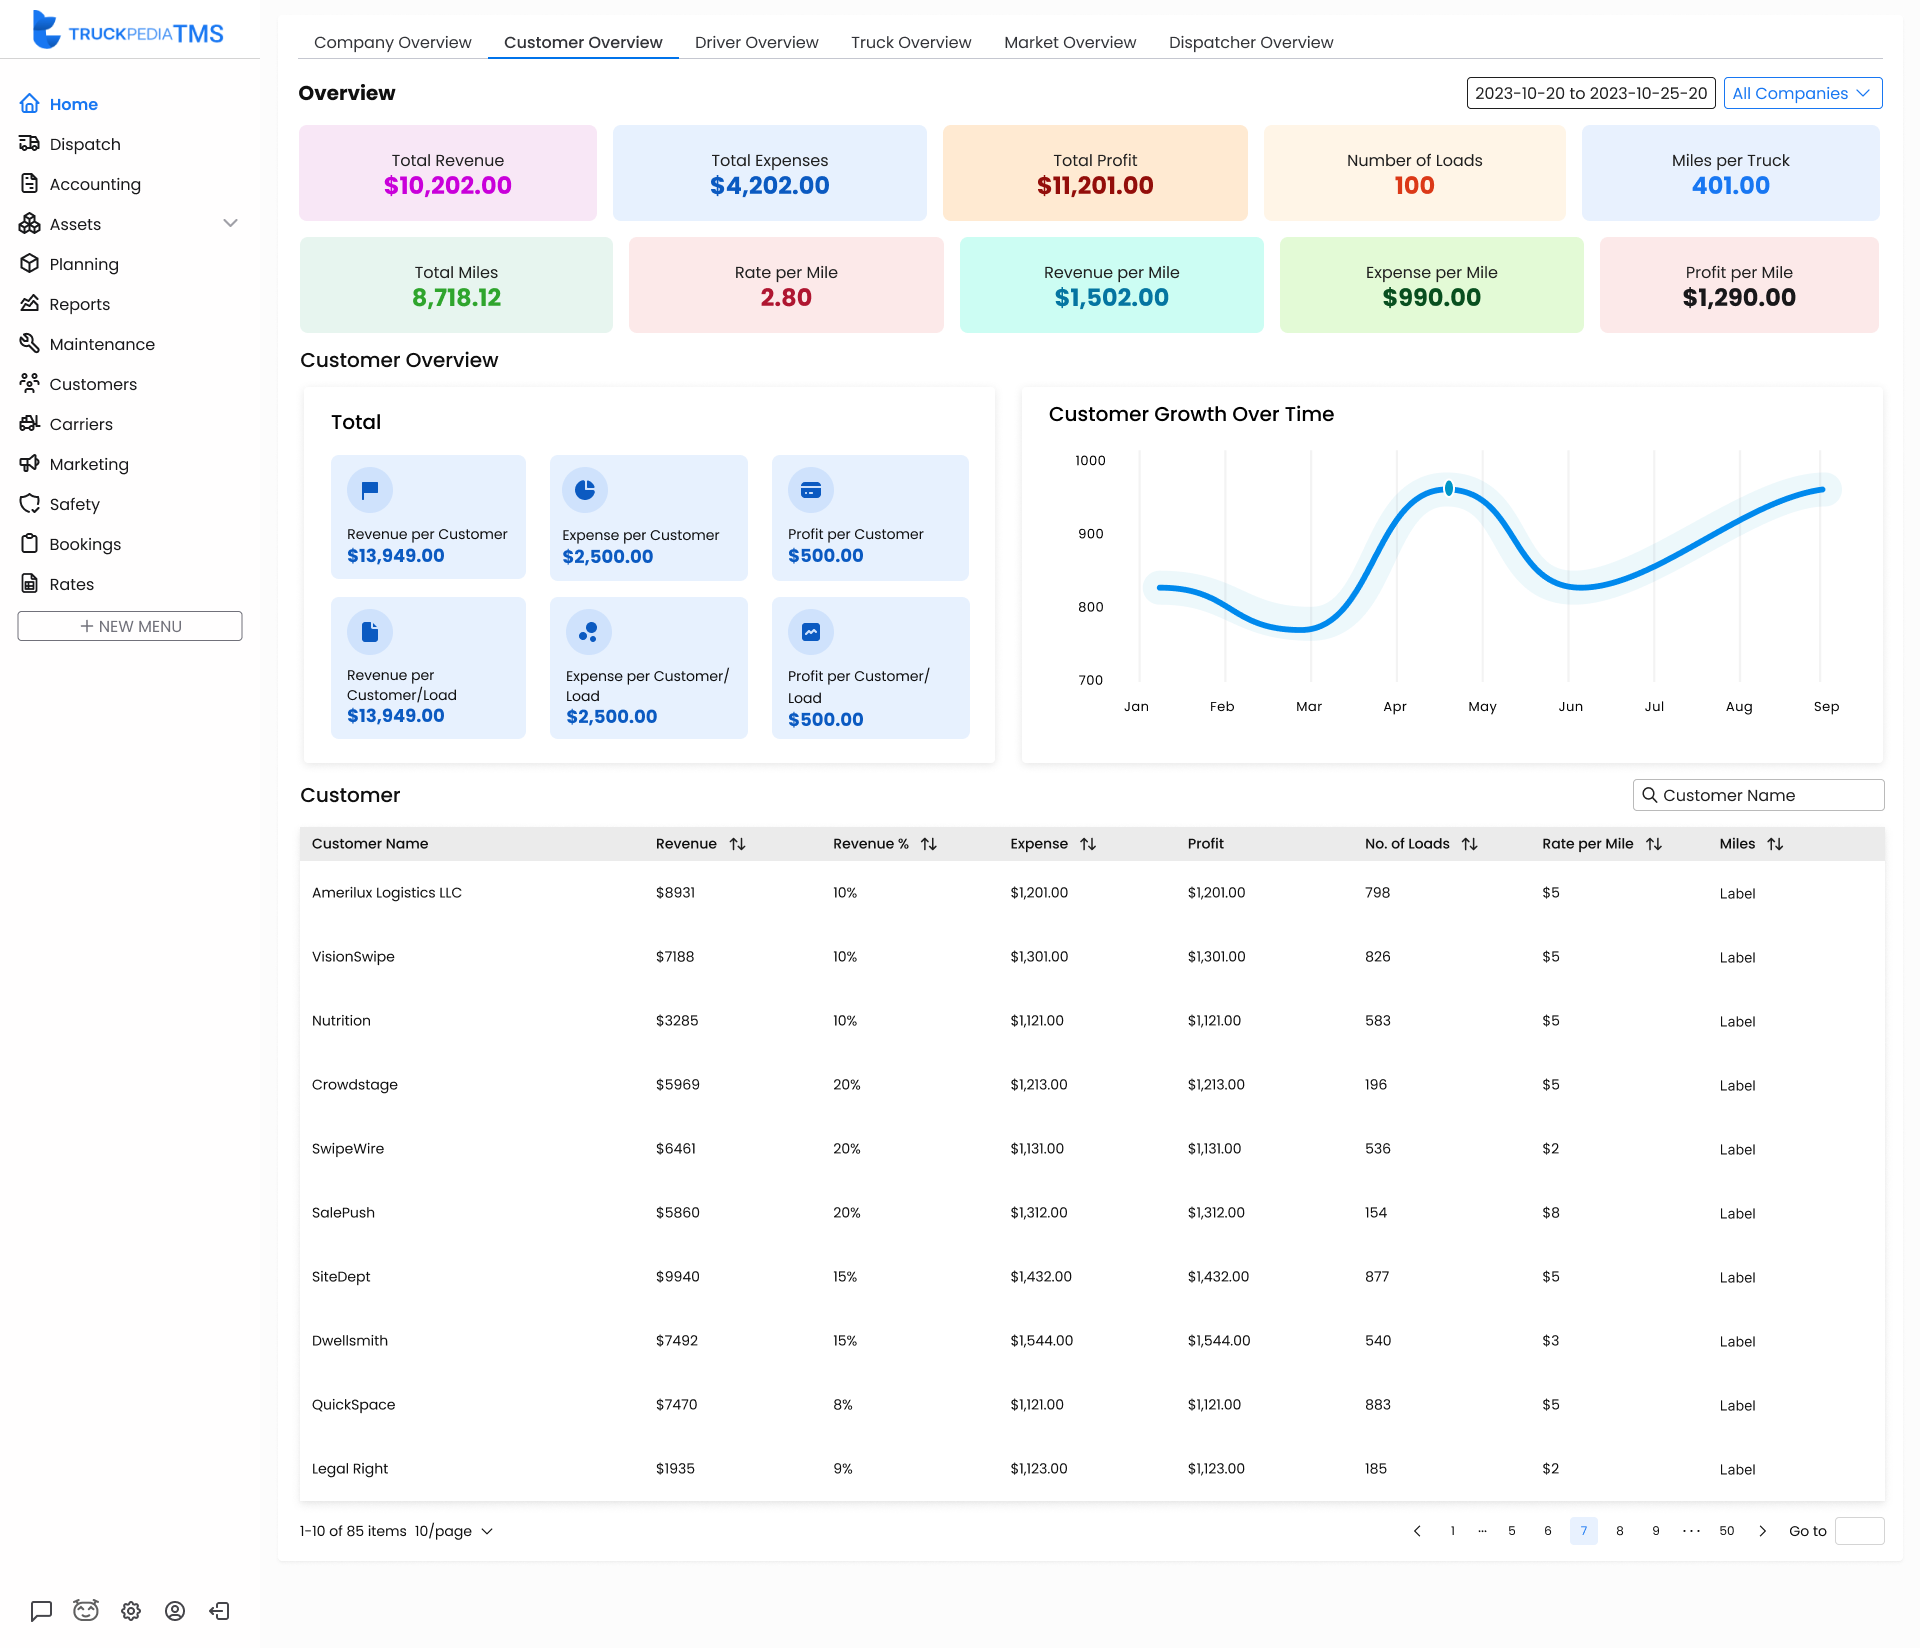
Task: Click the Go to page input box
Action: coord(1860,1531)
